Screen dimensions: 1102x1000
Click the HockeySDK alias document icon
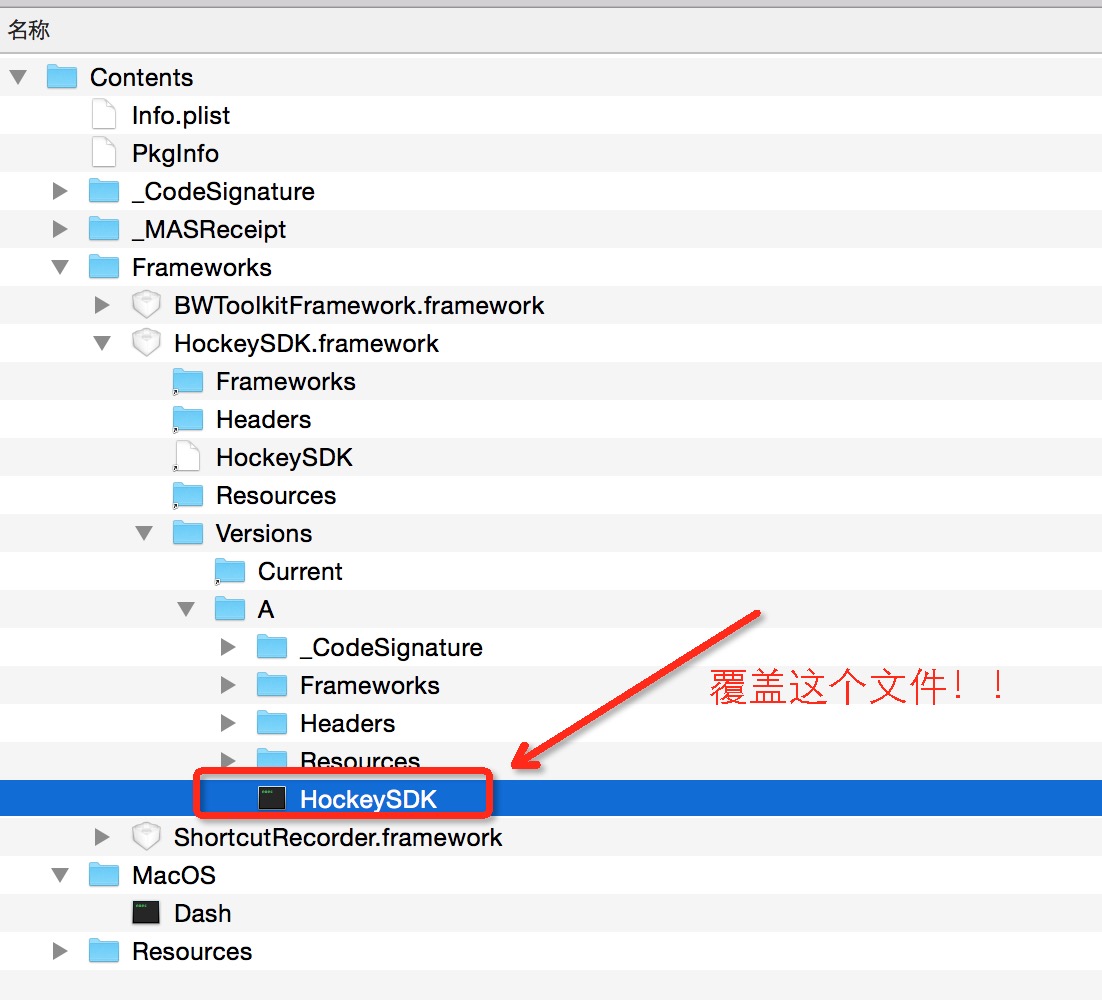187,457
